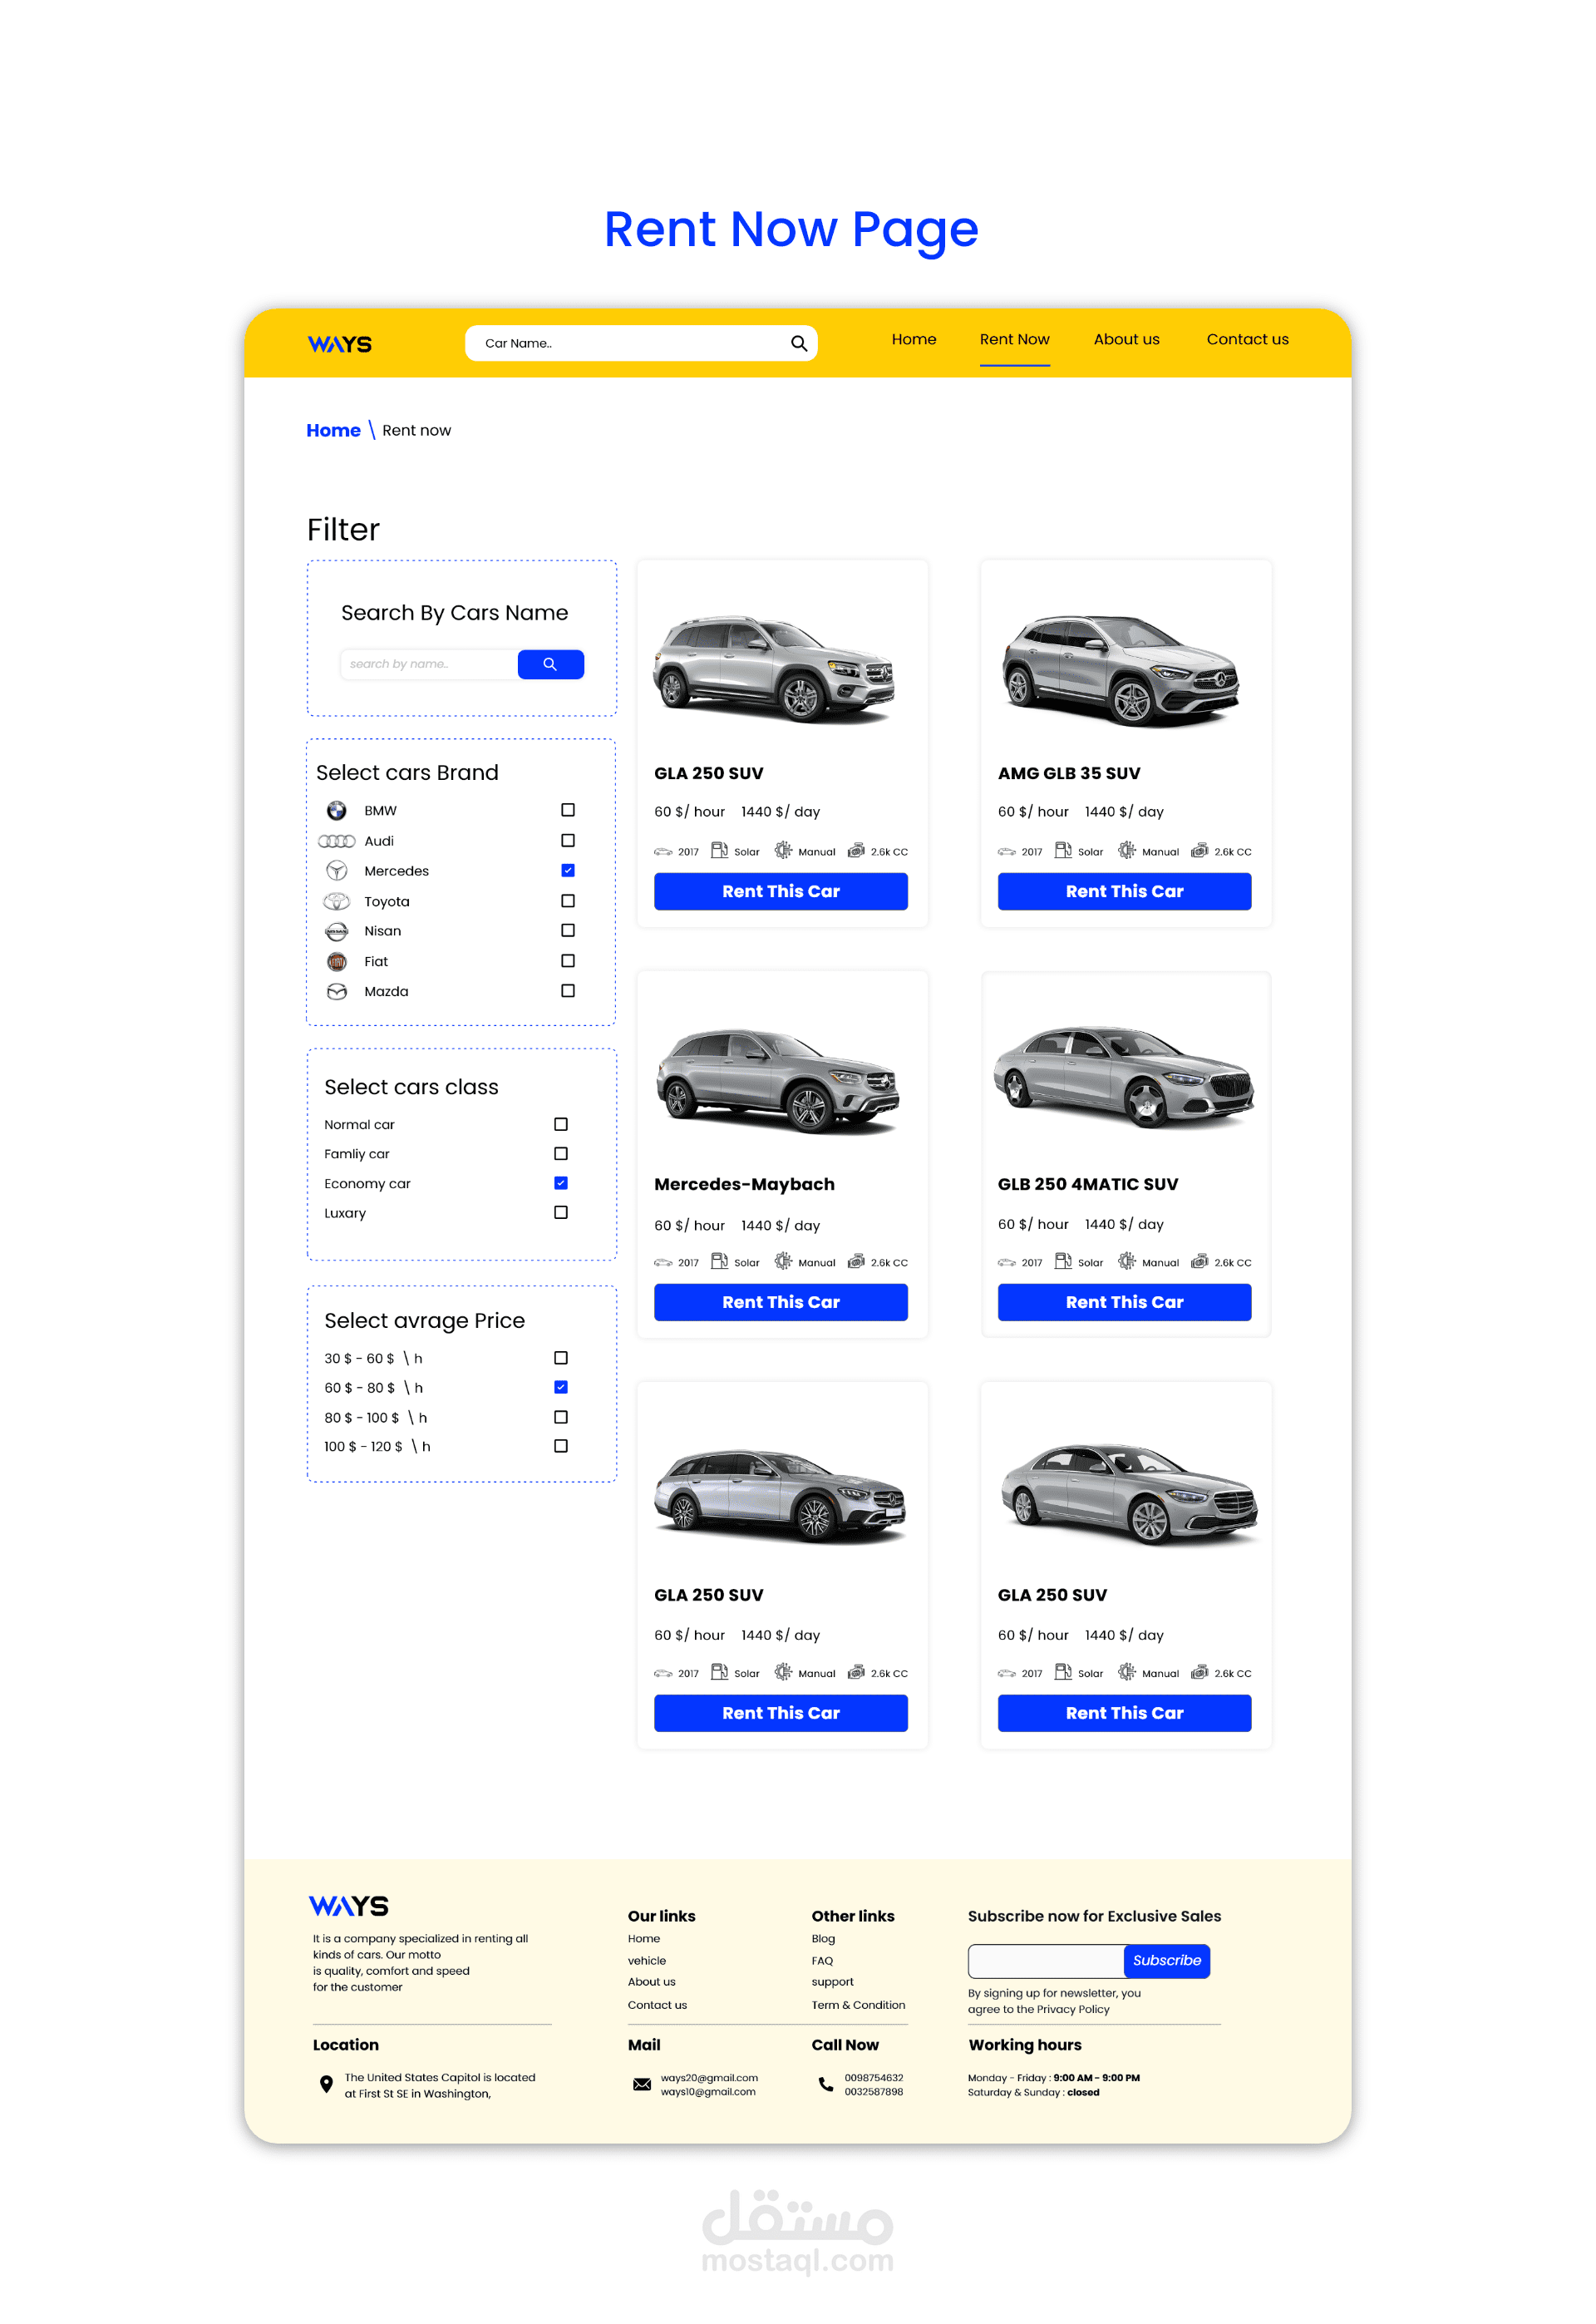
Task: Select the 30 $ - 60 $ price checkbox
Action: (x=561, y=1358)
